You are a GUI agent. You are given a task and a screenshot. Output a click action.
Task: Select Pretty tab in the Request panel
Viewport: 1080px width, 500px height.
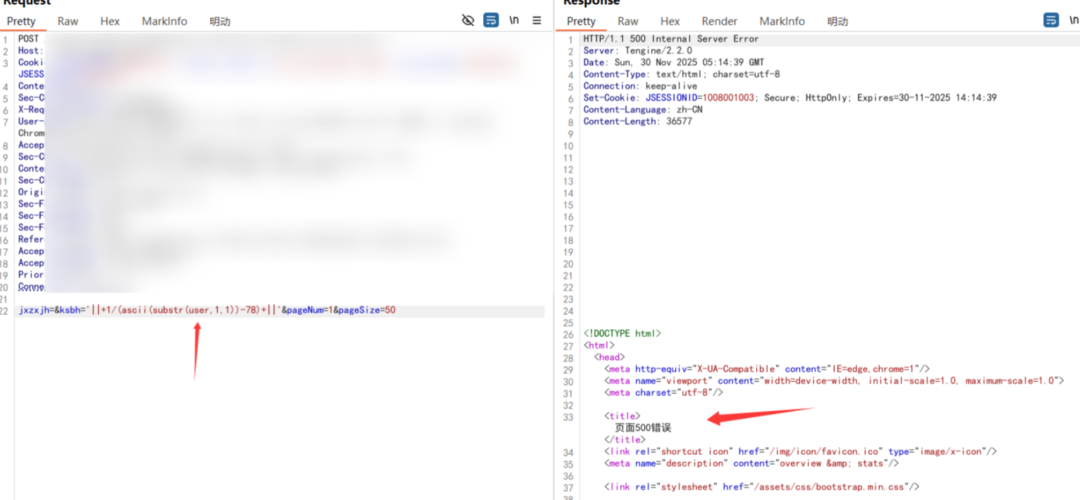coord(21,21)
